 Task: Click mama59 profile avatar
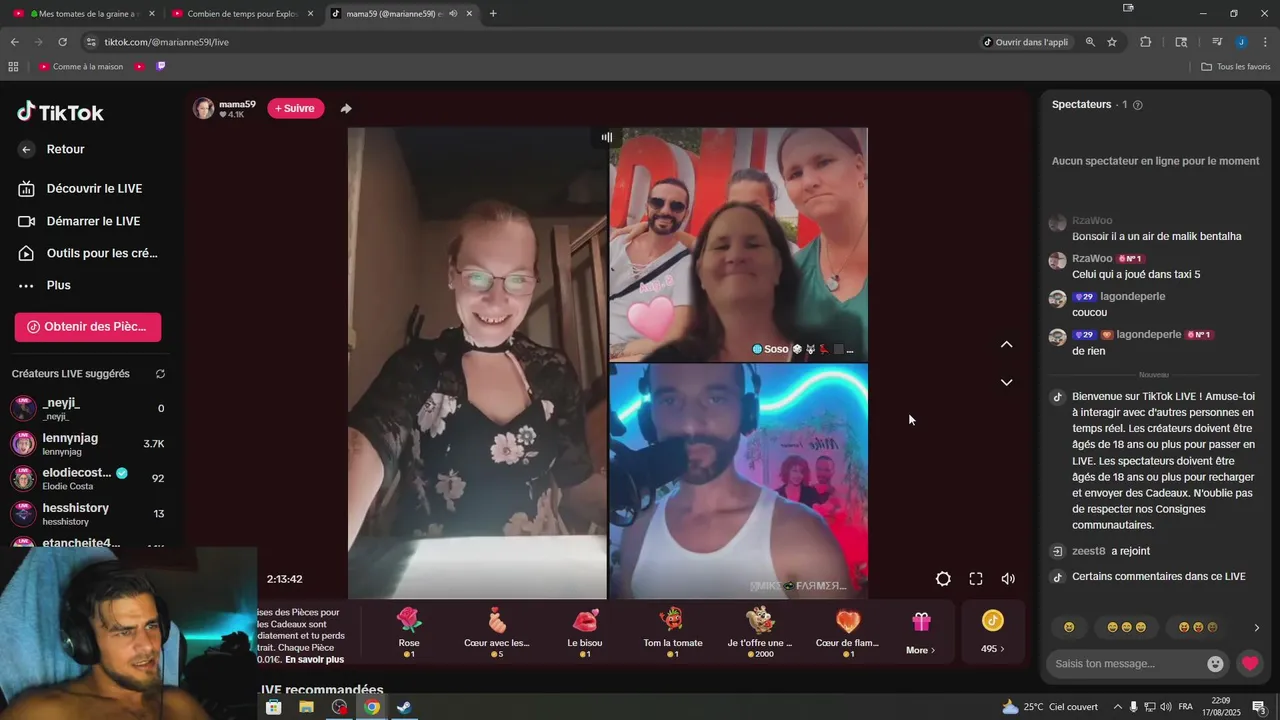[204, 108]
